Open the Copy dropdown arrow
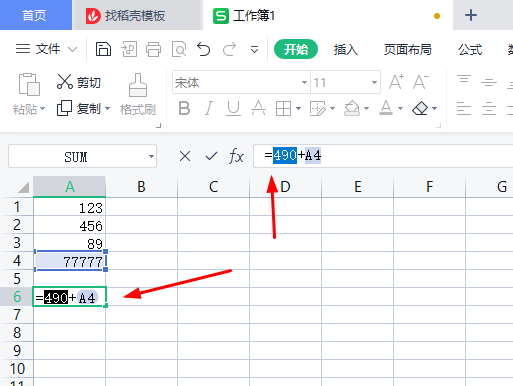 pyautogui.click(x=107, y=109)
